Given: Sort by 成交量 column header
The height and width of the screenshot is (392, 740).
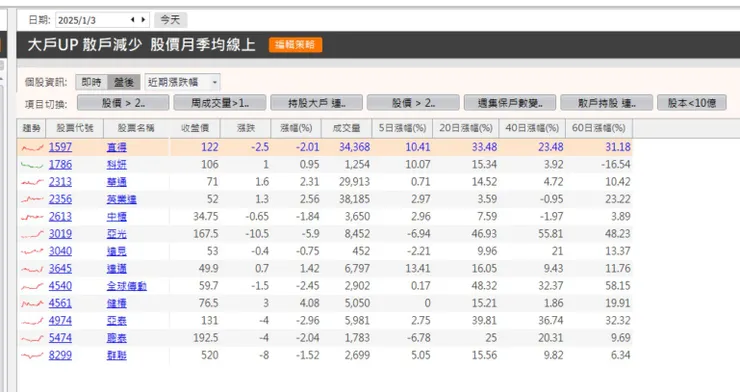Looking at the screenshot, I should 346,128.
